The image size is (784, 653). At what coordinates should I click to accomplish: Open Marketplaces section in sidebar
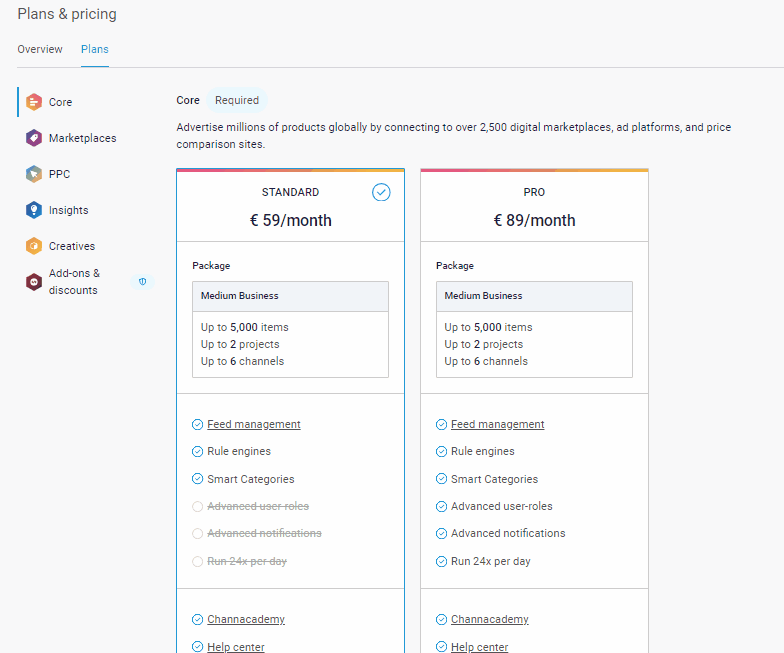pos(82,138)
